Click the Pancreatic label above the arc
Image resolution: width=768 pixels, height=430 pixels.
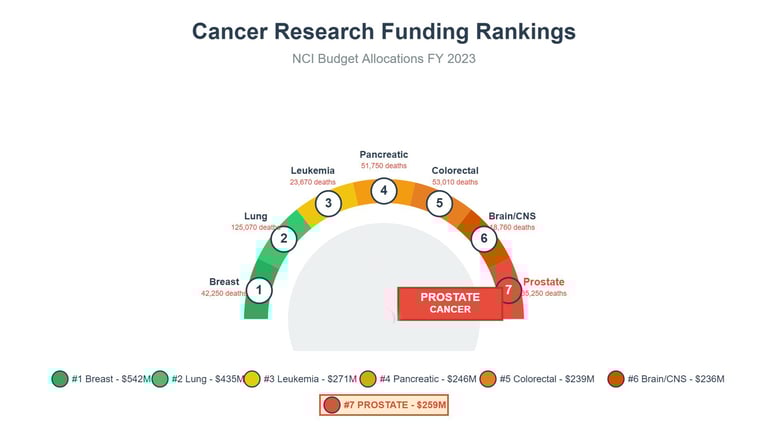click(384, 155)
